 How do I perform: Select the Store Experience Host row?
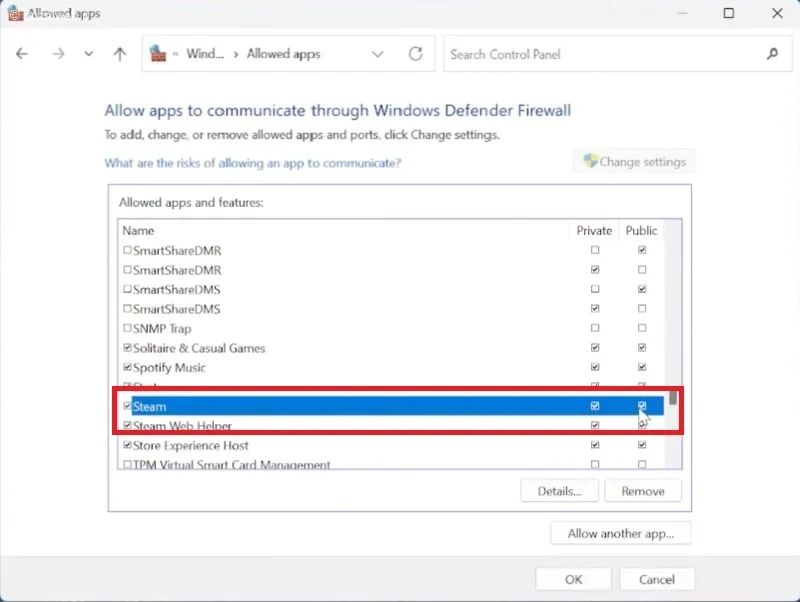(393, 445)
